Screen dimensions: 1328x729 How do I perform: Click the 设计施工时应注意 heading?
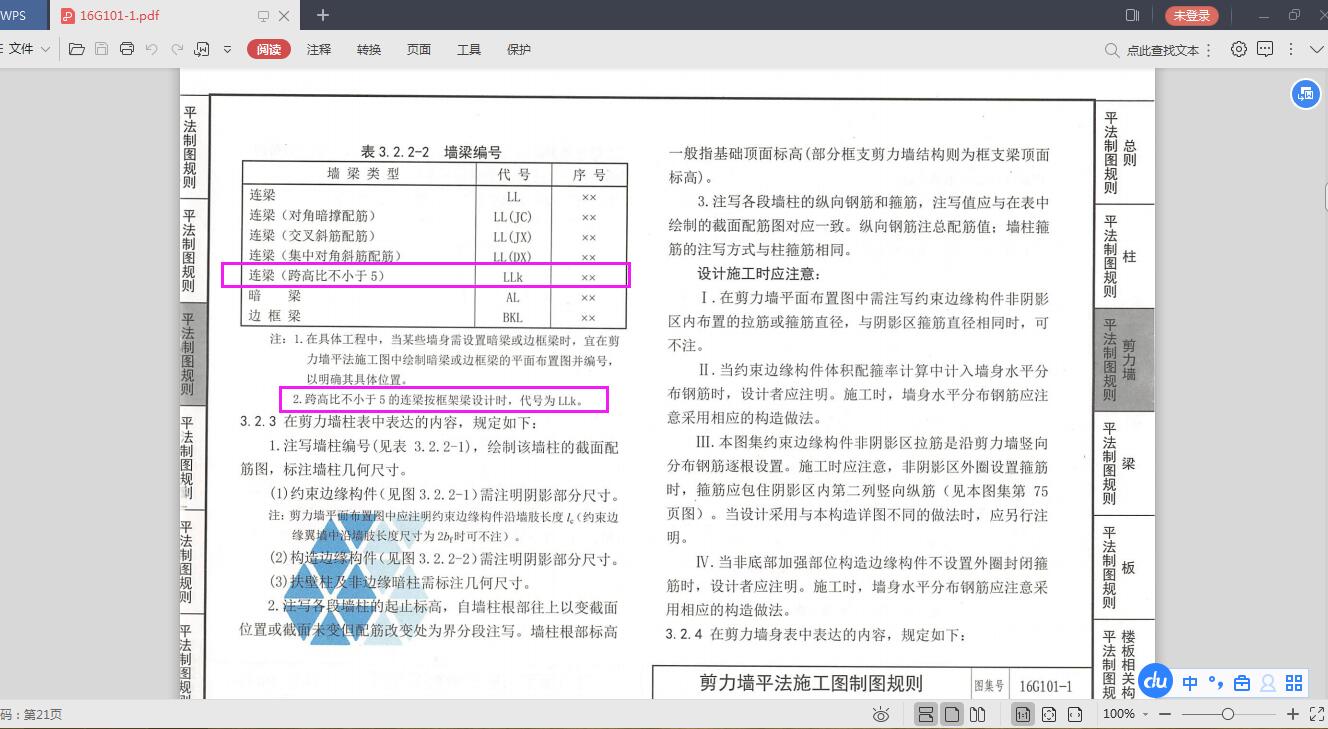[759, 273]
